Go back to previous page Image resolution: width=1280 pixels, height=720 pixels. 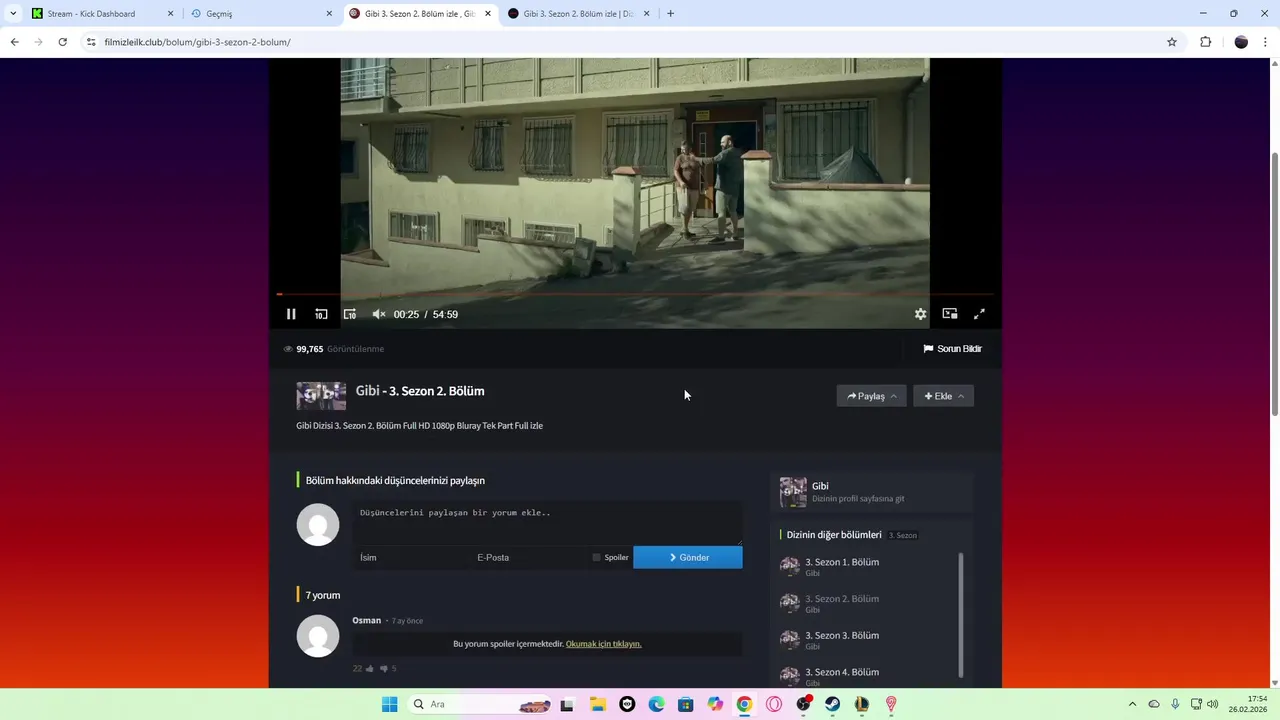coord(14,42)
